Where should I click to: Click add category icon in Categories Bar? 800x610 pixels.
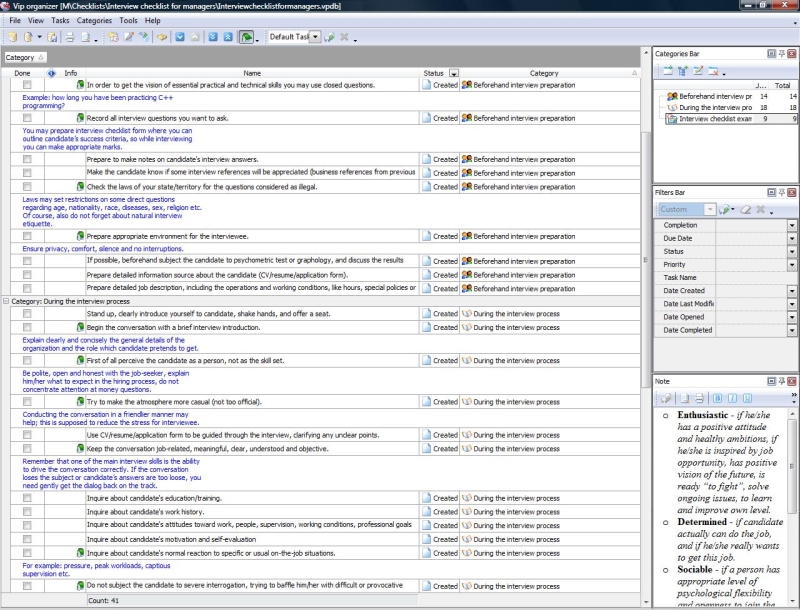coord(666,71)
